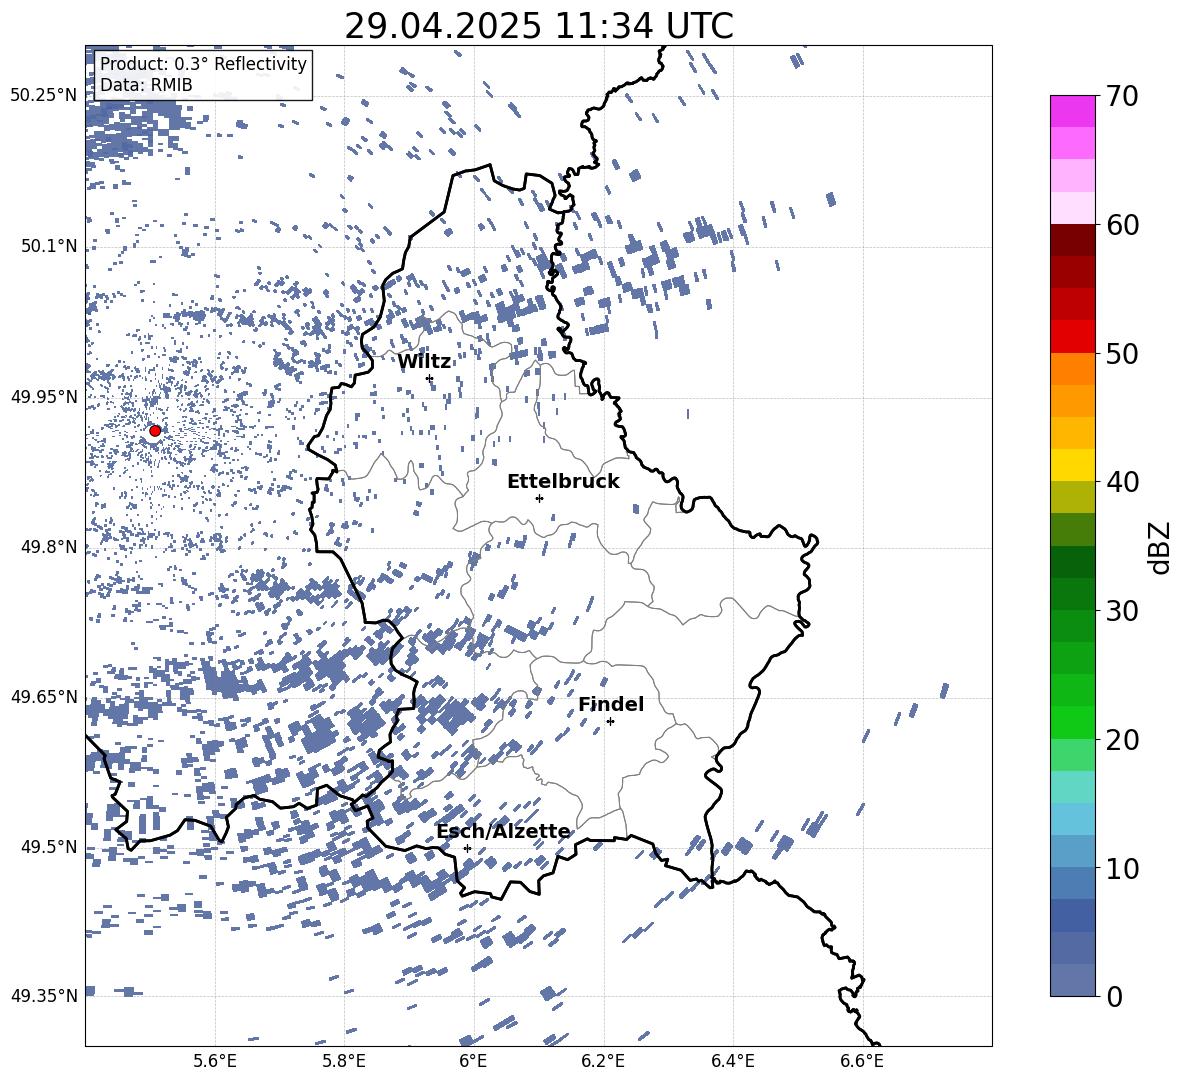Click the colorbar tick label 40
Screen dimensions: 1184x1081
tap(1122, 482)
